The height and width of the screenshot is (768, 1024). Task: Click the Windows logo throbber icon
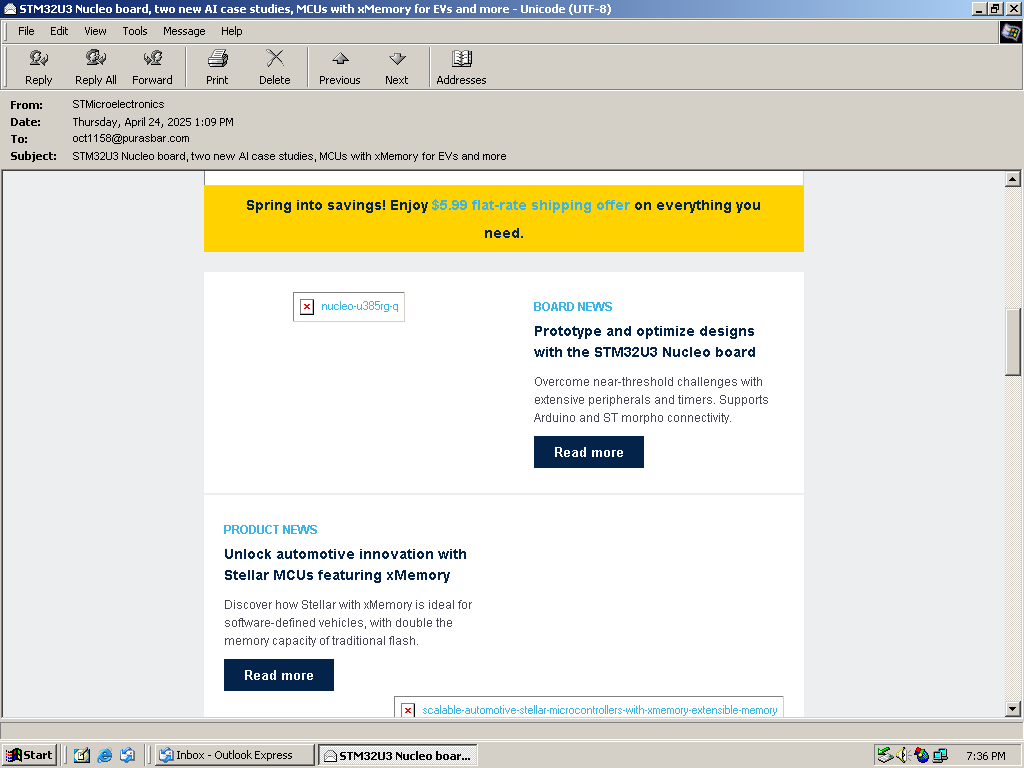pos(1011,32)
